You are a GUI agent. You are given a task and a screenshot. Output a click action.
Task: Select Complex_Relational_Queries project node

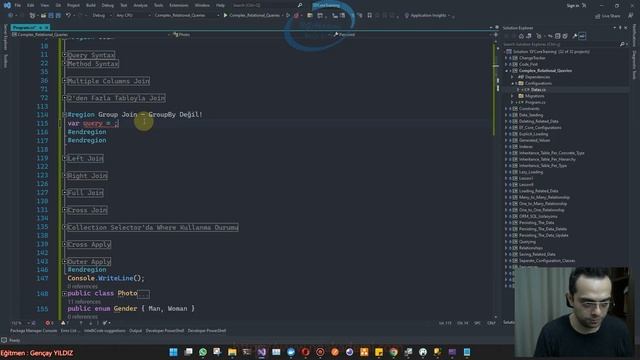[x=545, y=71]
